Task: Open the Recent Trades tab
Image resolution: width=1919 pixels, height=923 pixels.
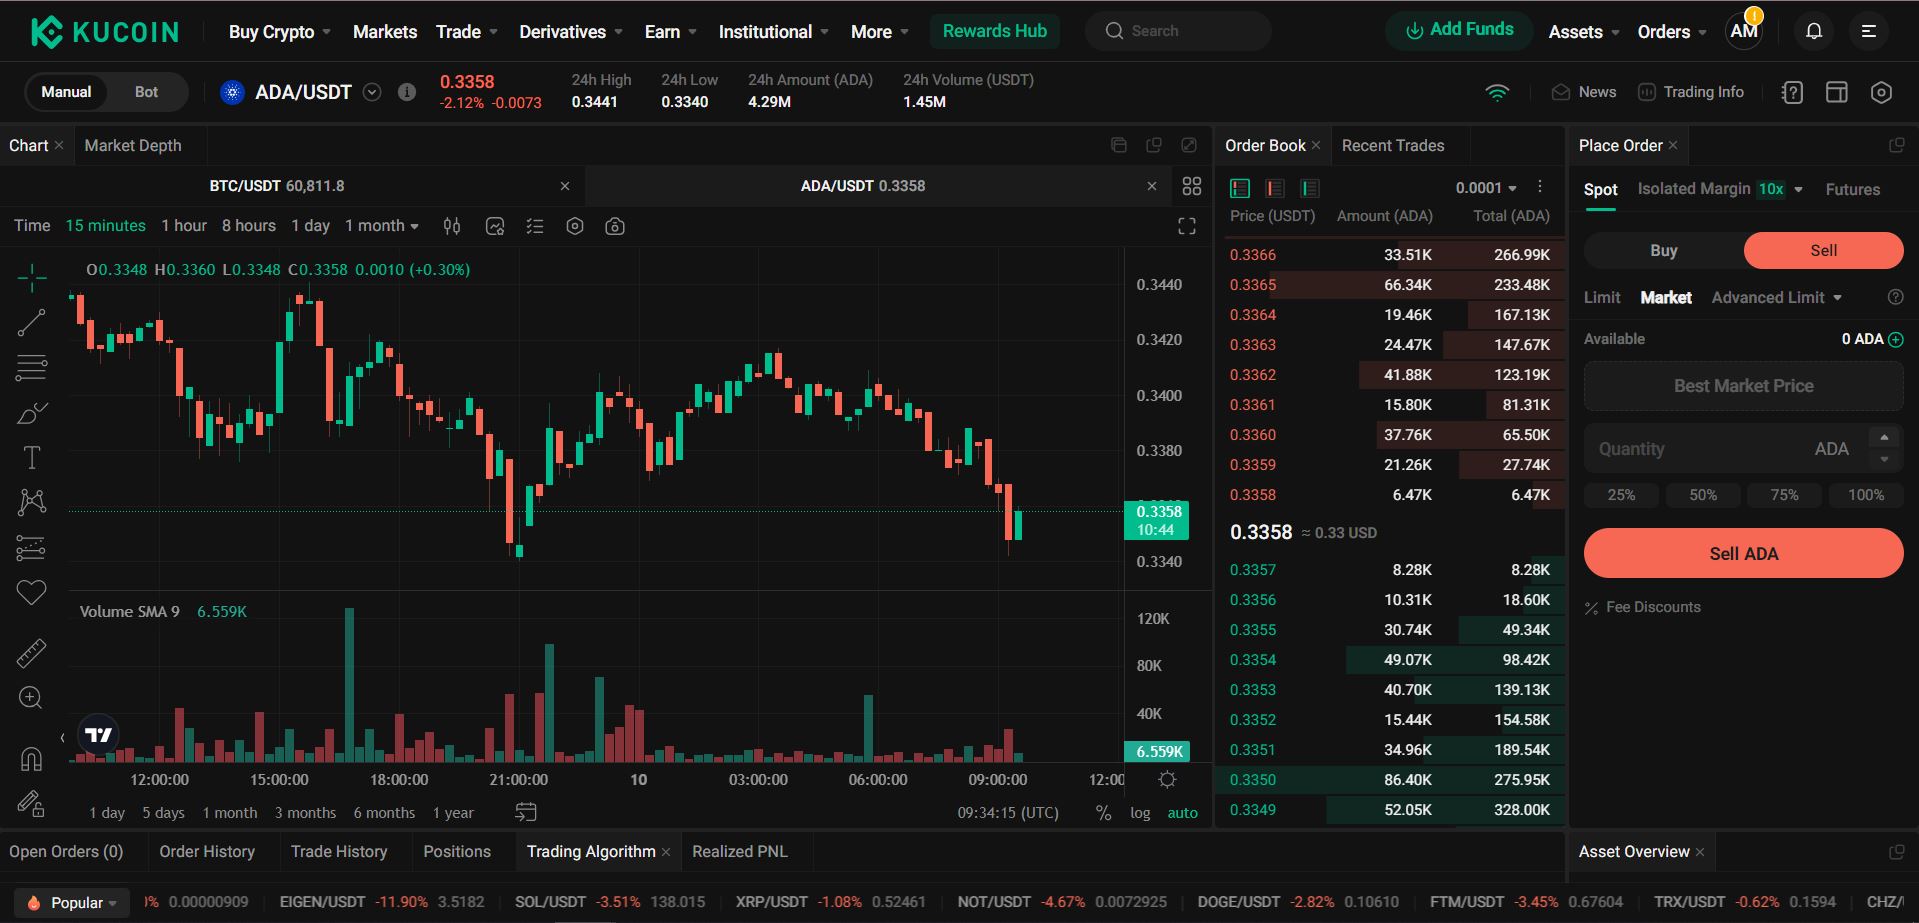Action: coord(1393,146)
